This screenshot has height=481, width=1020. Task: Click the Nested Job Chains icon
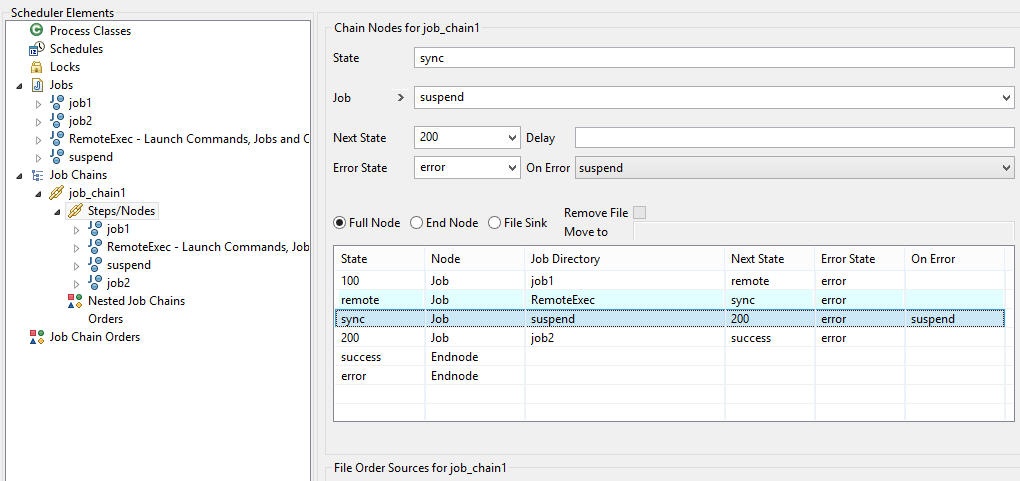coord(75,301)
